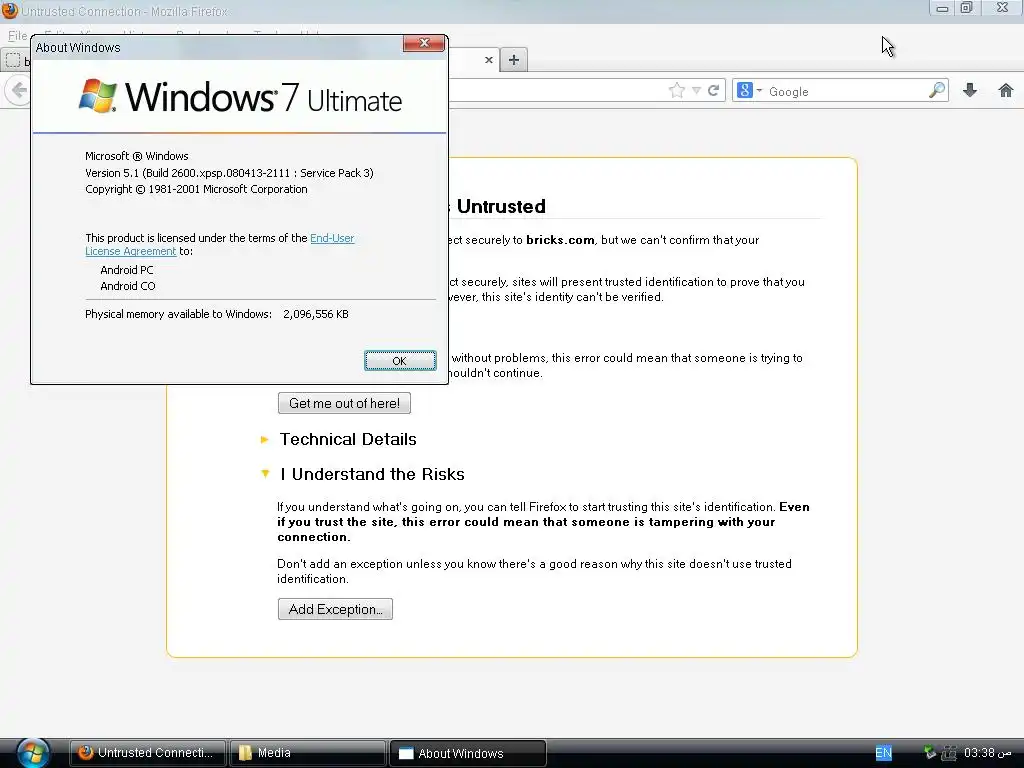Close the current Firefox tab
1024x768 pixels.
coord(488,60)
